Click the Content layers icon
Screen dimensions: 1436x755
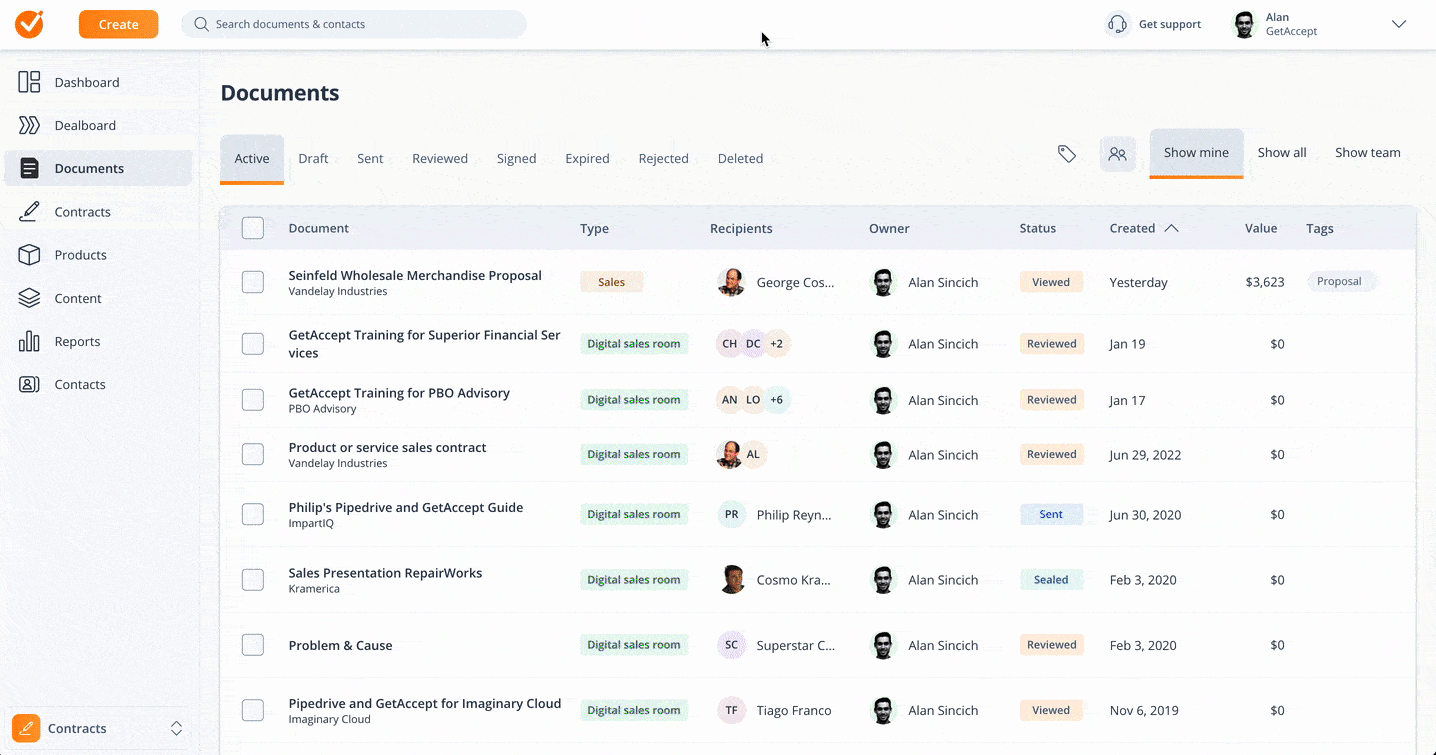(30, 298)
